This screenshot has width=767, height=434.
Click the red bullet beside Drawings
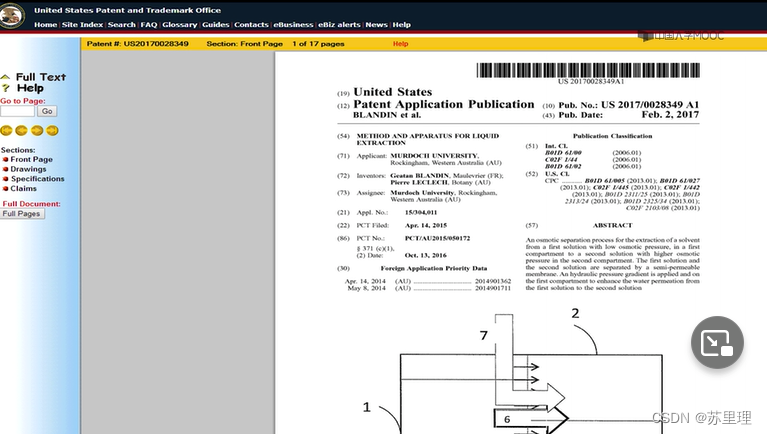[5, 169]
